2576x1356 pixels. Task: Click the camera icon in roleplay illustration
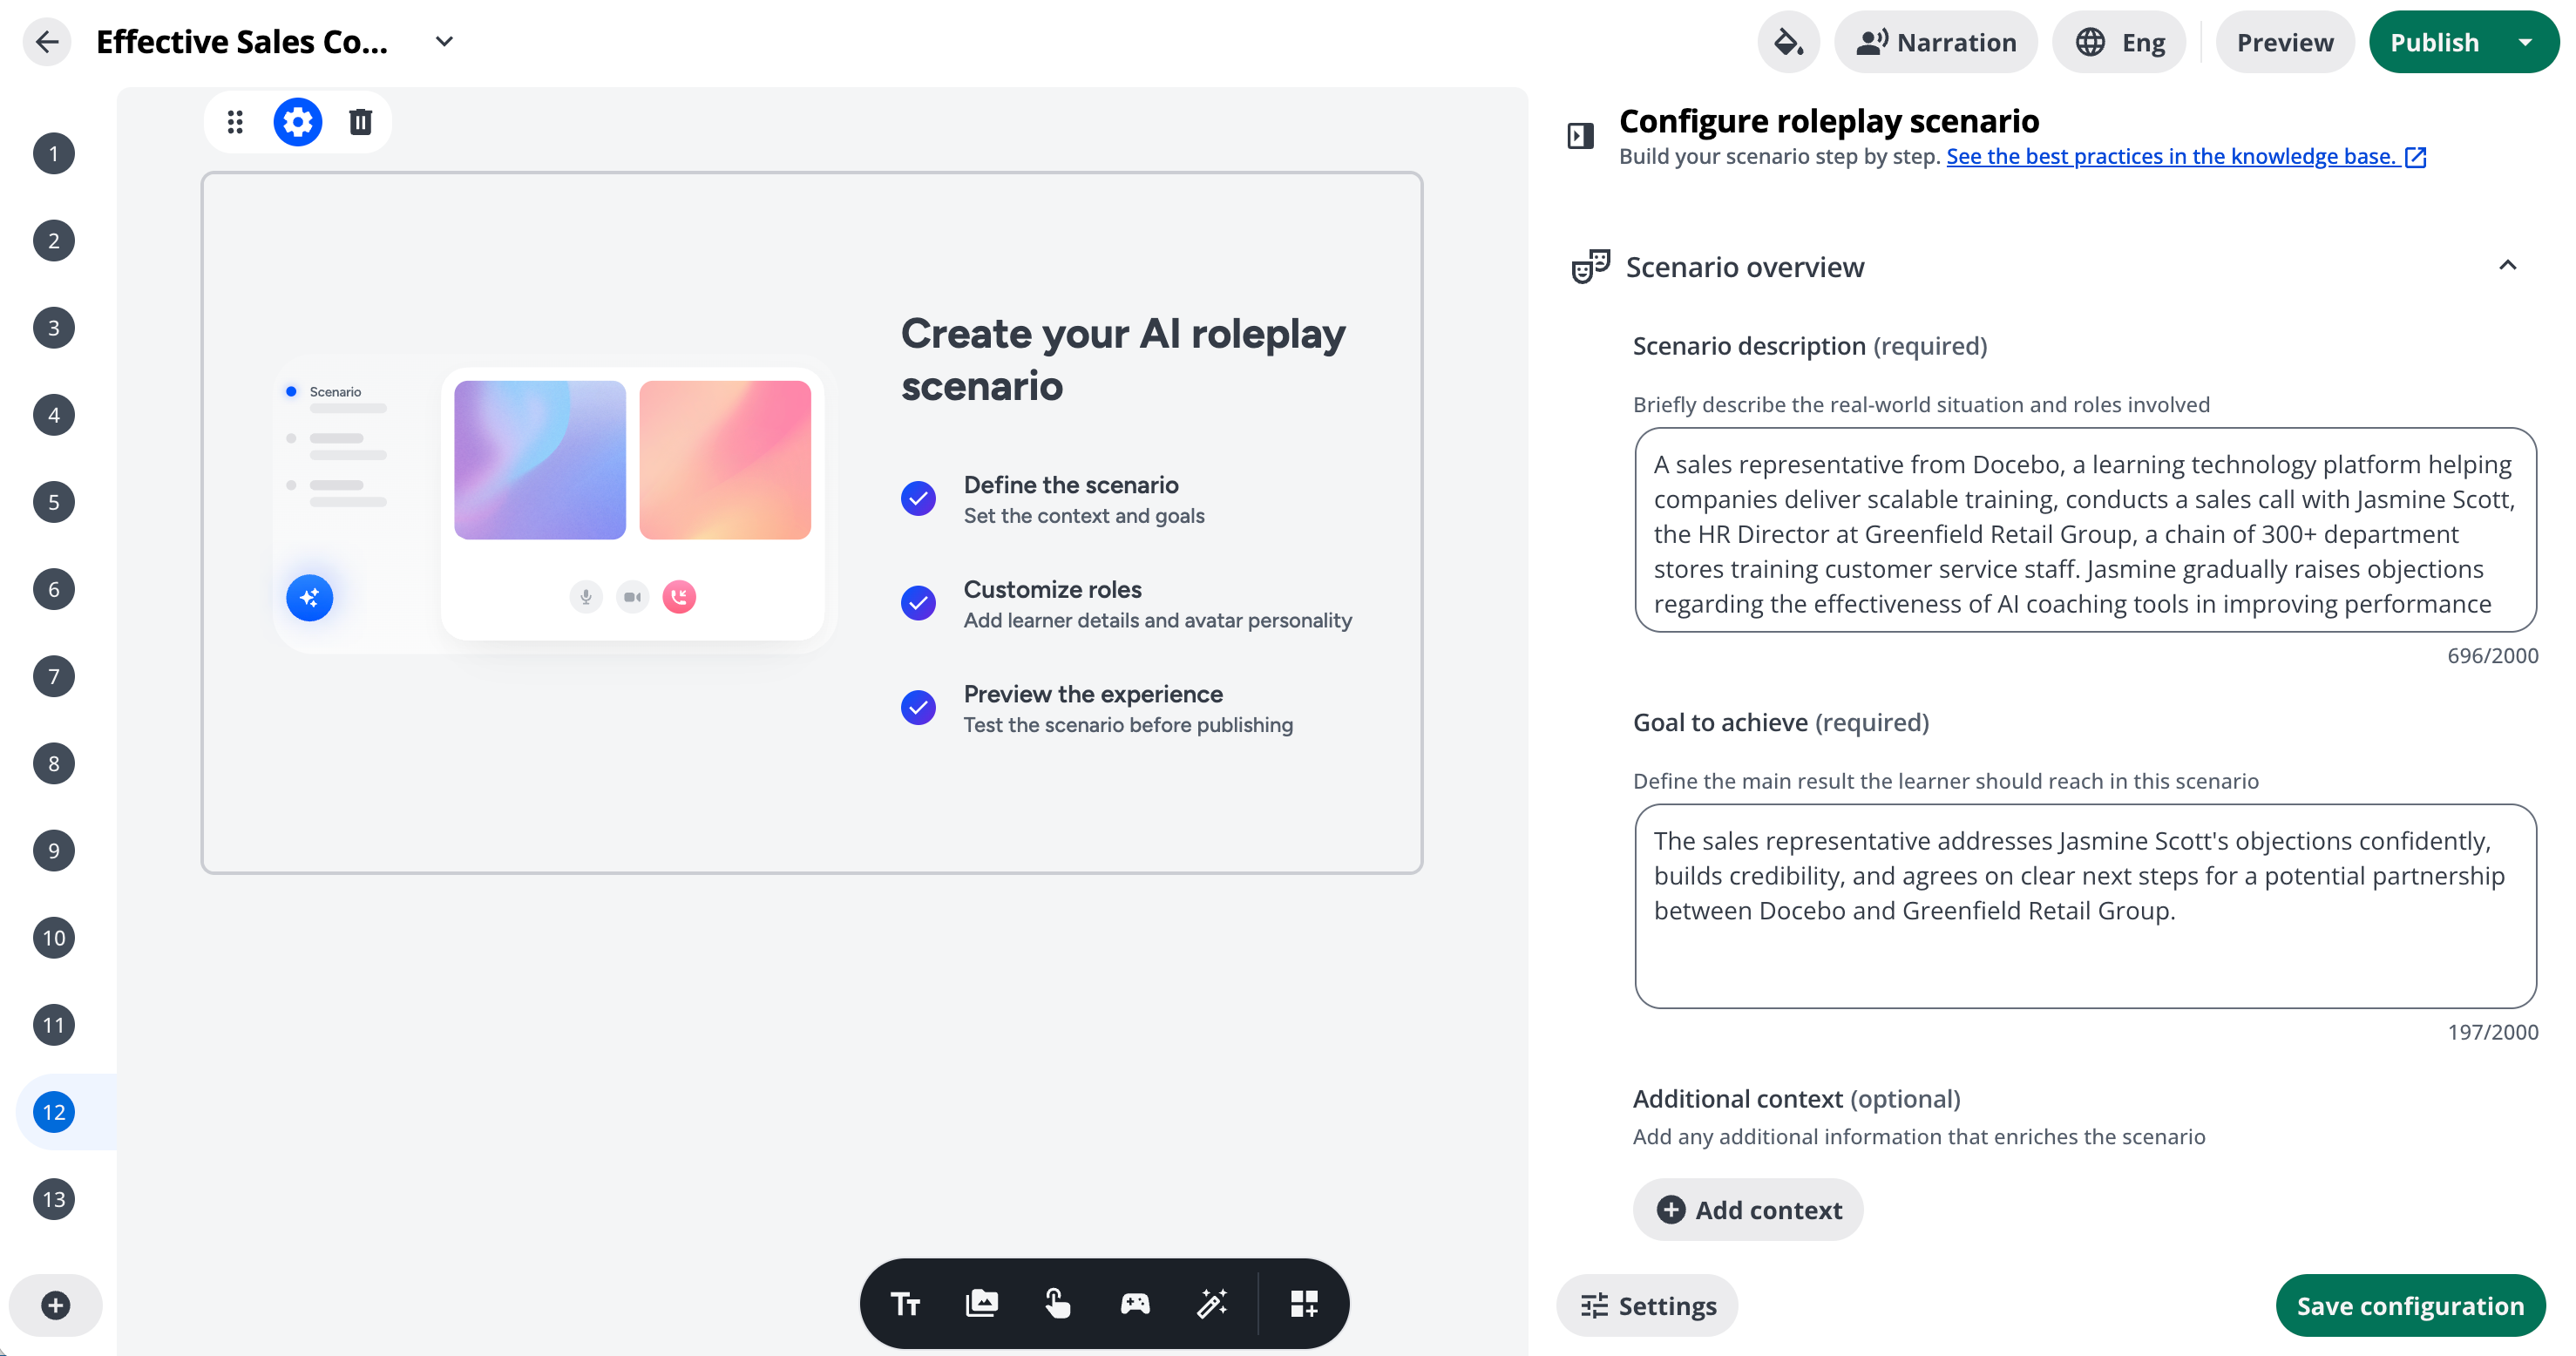coord(633,597)
